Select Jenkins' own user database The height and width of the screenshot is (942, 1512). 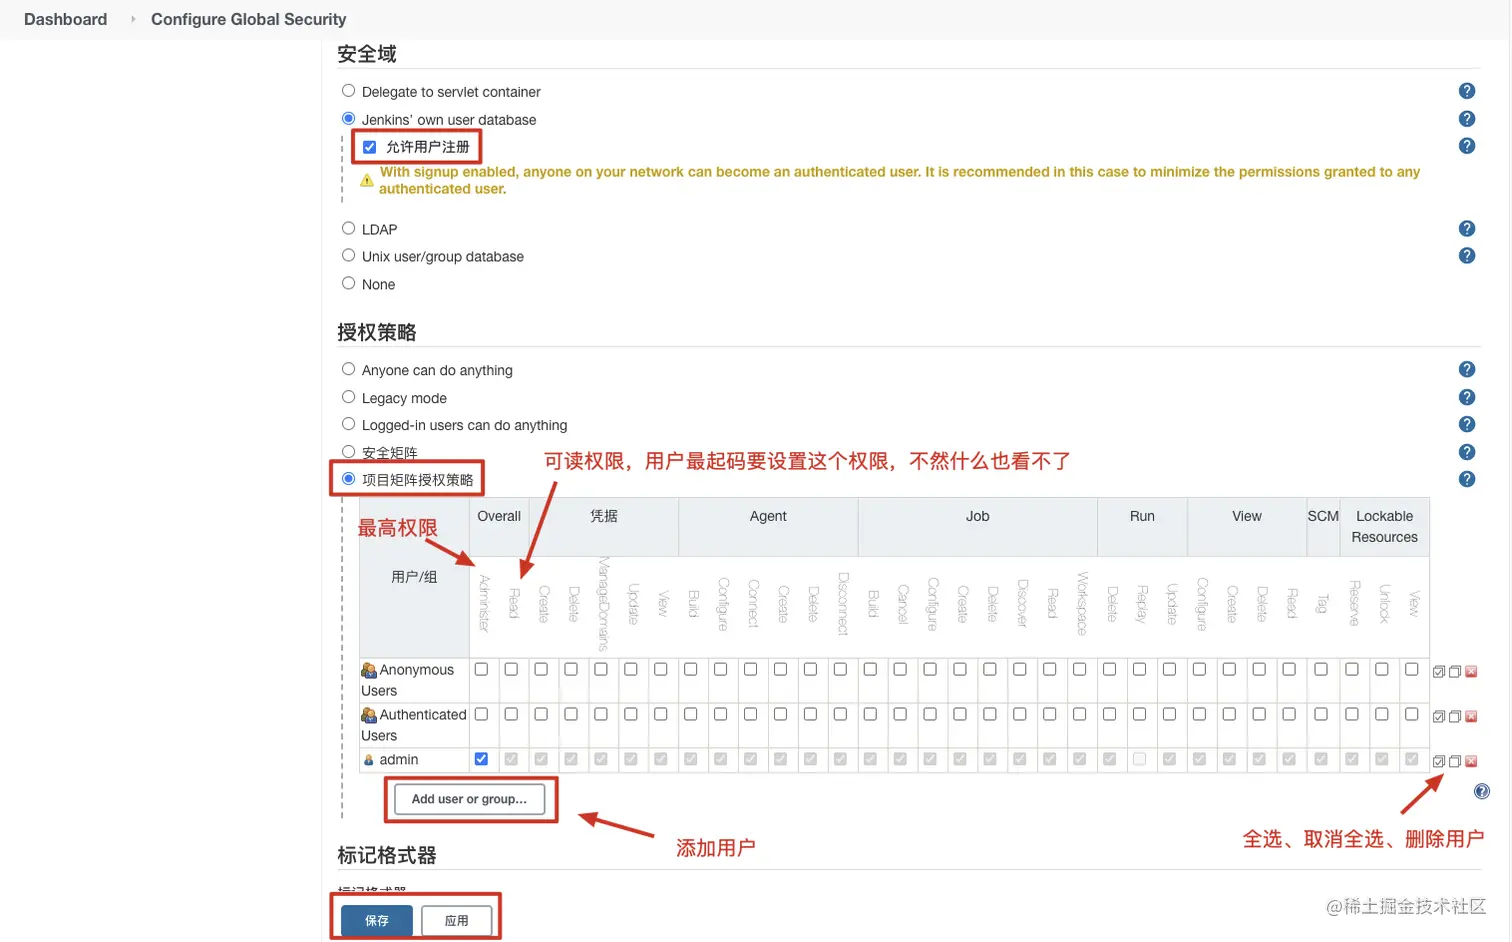coord(348,118)
